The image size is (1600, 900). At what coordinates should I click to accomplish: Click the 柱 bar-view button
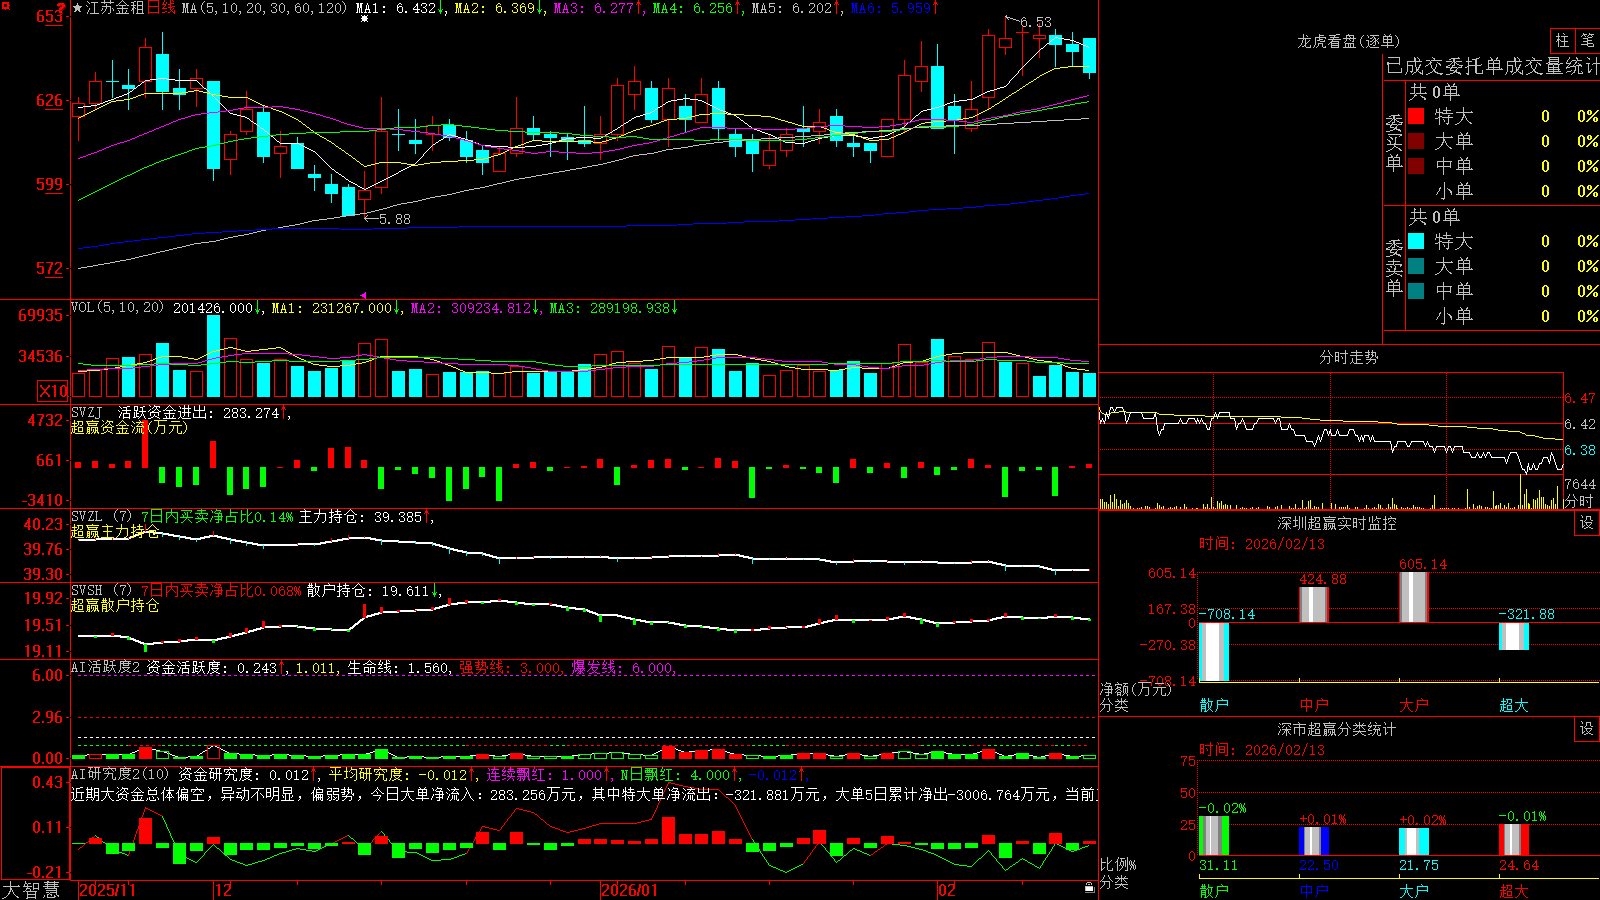pyautogui.click(x=1562, y=41)
